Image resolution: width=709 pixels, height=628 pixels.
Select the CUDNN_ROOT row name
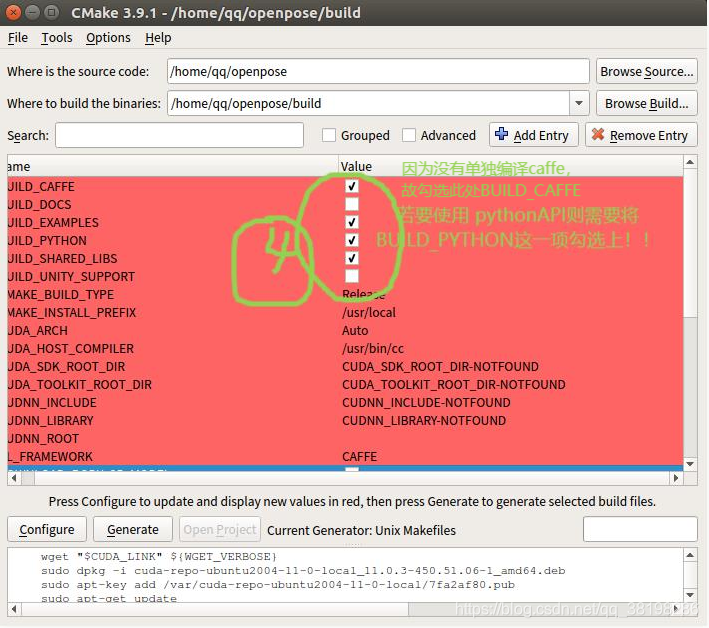coord(43,439)
